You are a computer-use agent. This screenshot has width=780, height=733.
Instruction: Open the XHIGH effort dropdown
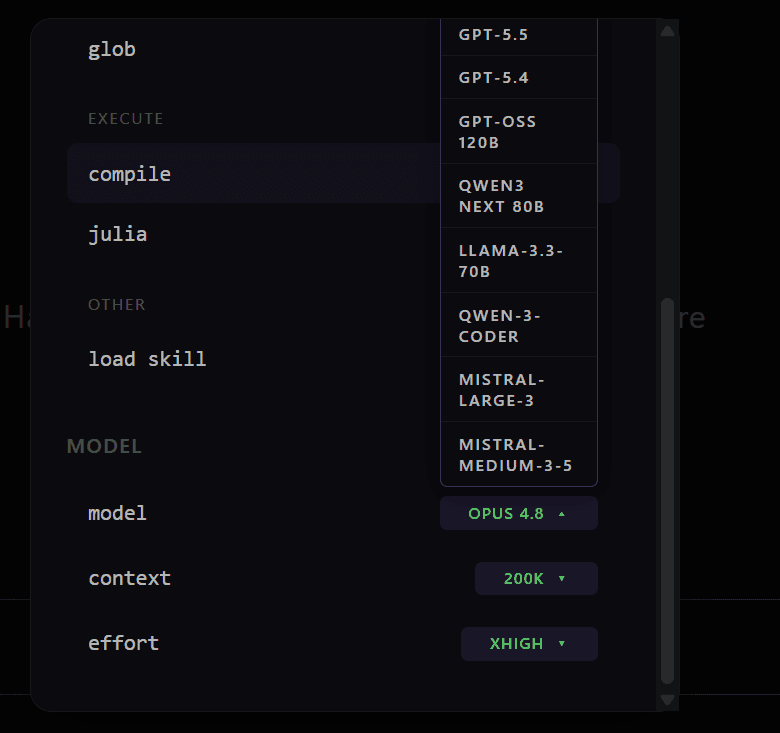529,643
